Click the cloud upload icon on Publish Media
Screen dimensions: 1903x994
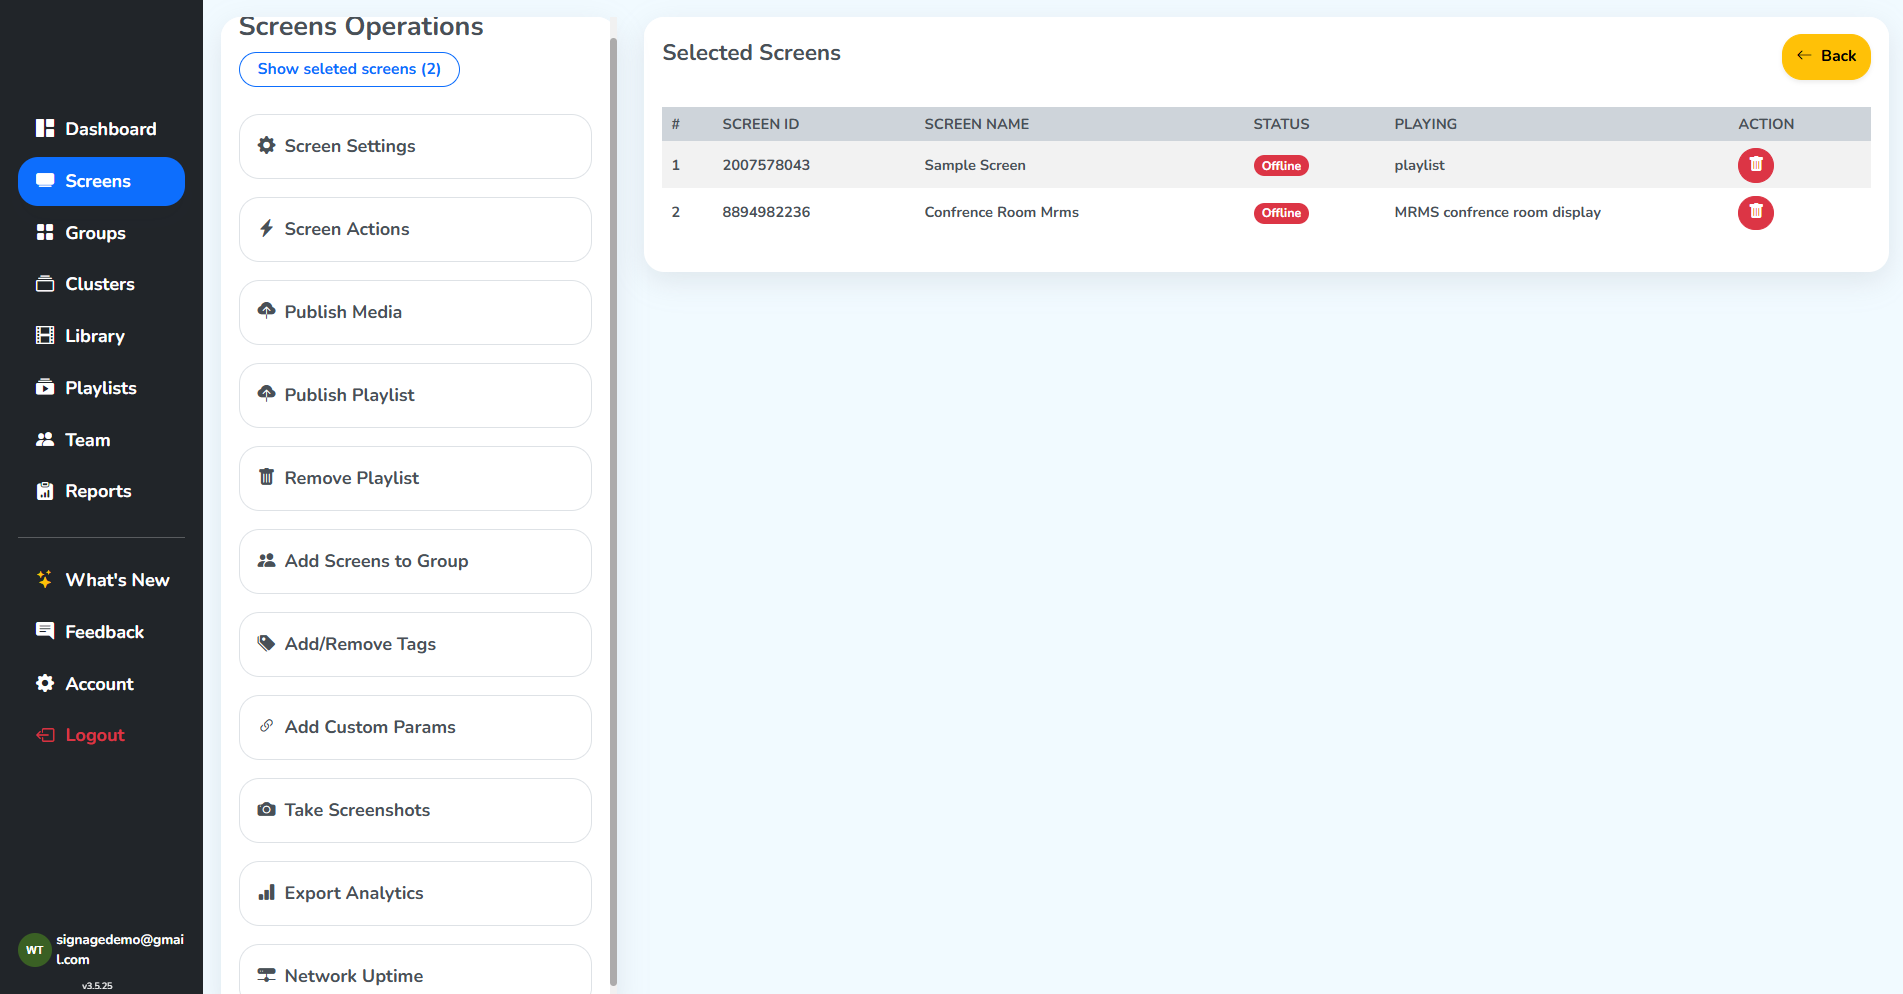click(266, 311)
